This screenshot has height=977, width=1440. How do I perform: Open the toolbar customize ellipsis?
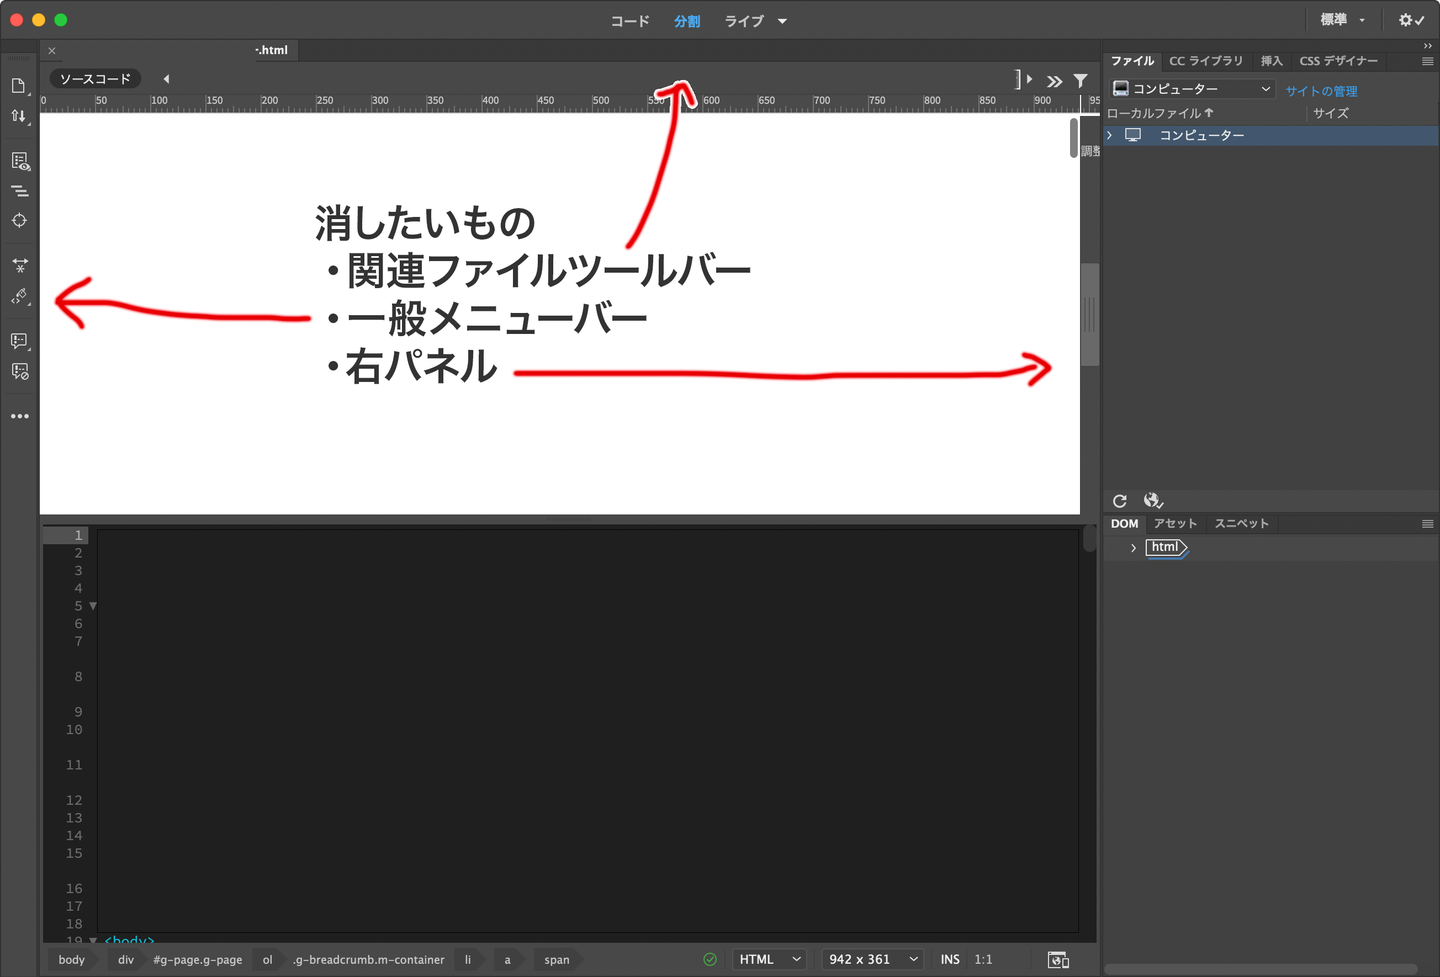[19, 416]
